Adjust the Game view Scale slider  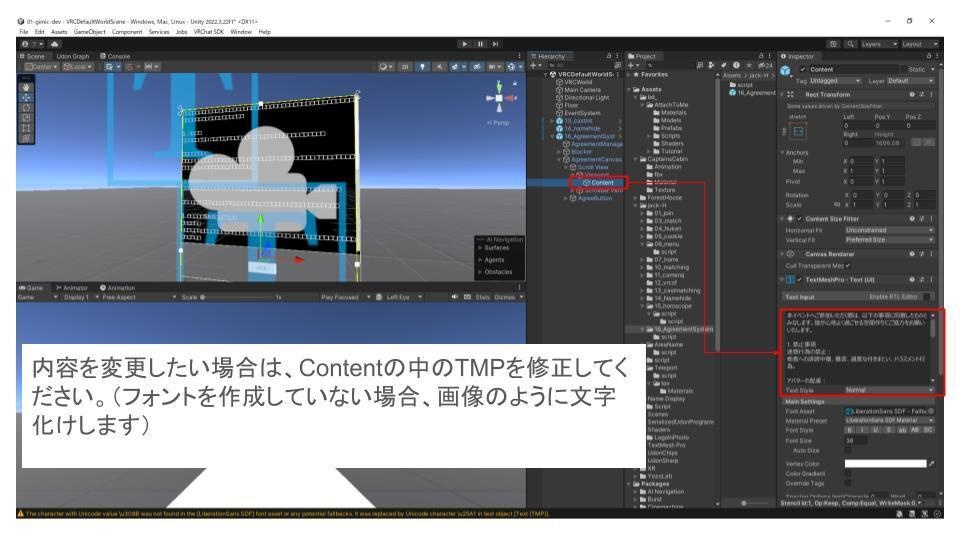236,298
